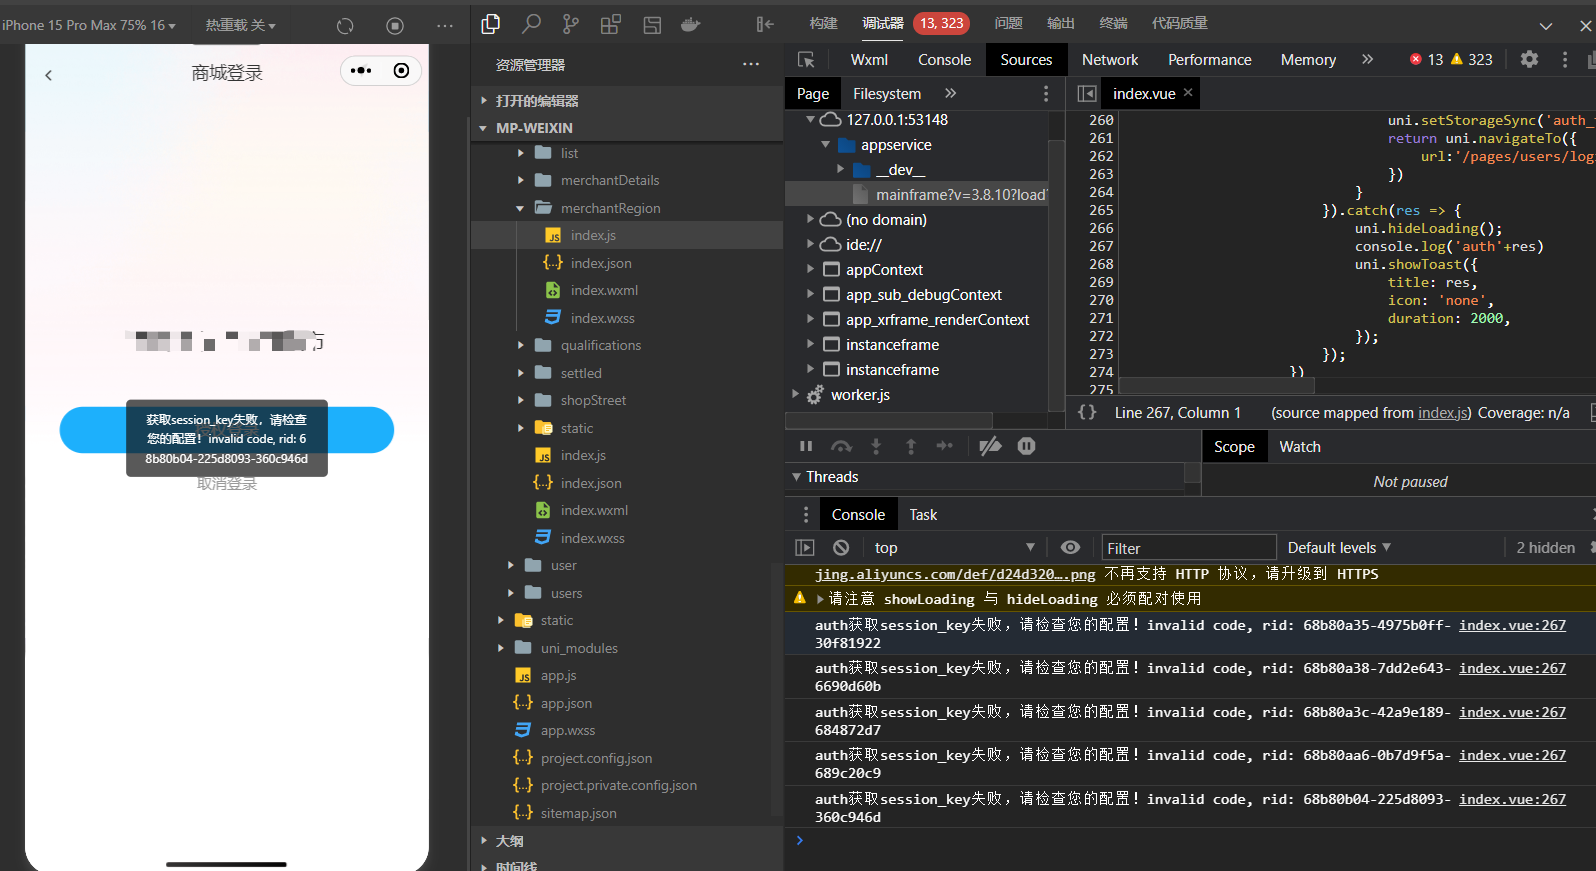
Task: Collapse the merchantRegion folder
Action: click(521, 208)
